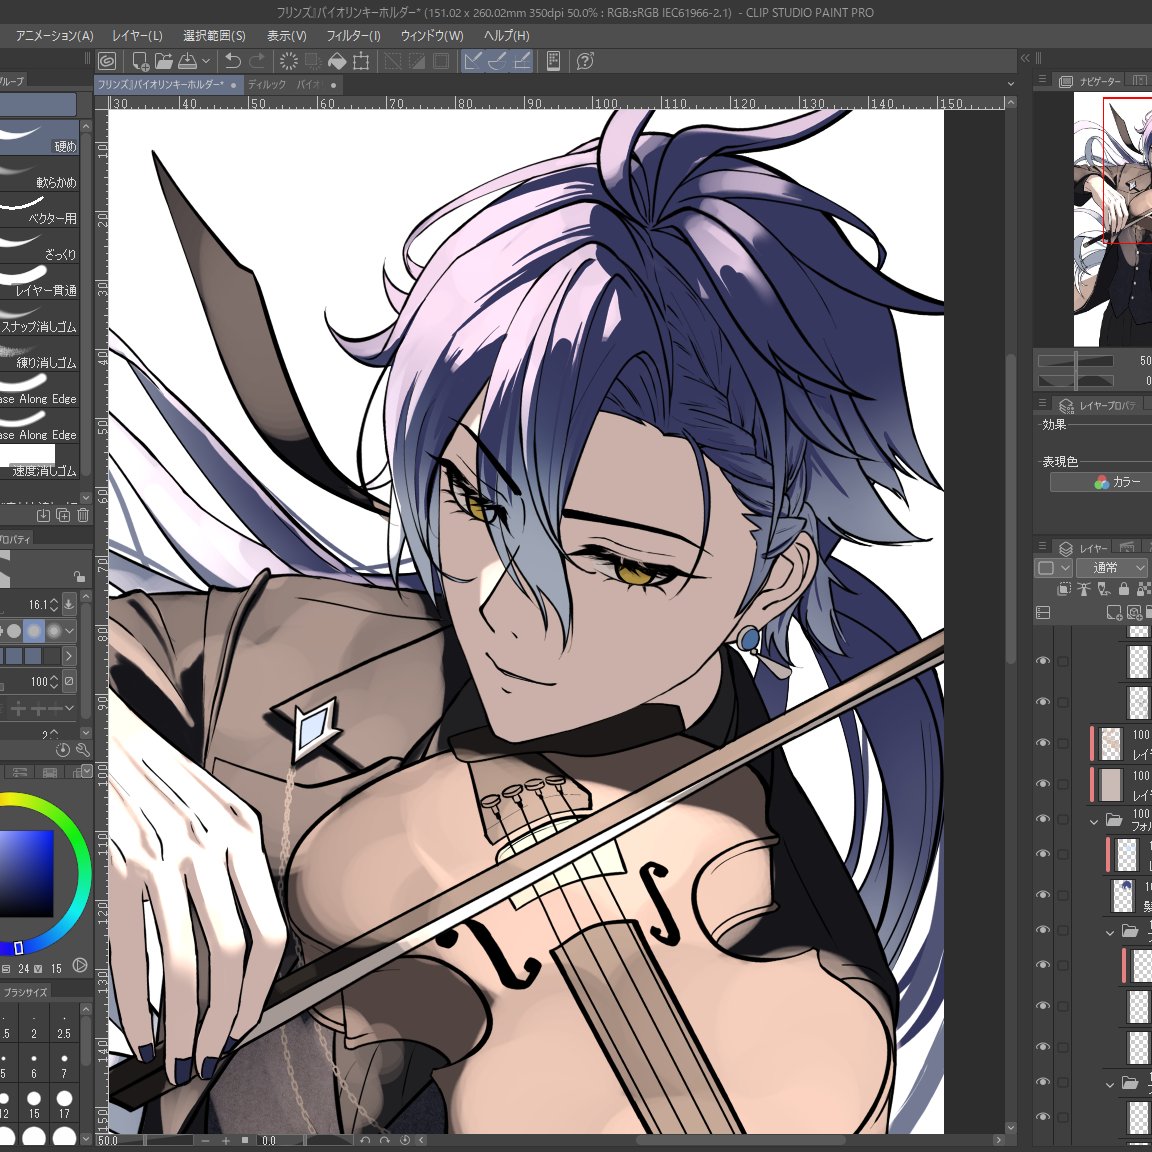The width and height of the screenshot is (1152, 1152).
Task: Reset tool properties to initial settings
Action: 63,750
